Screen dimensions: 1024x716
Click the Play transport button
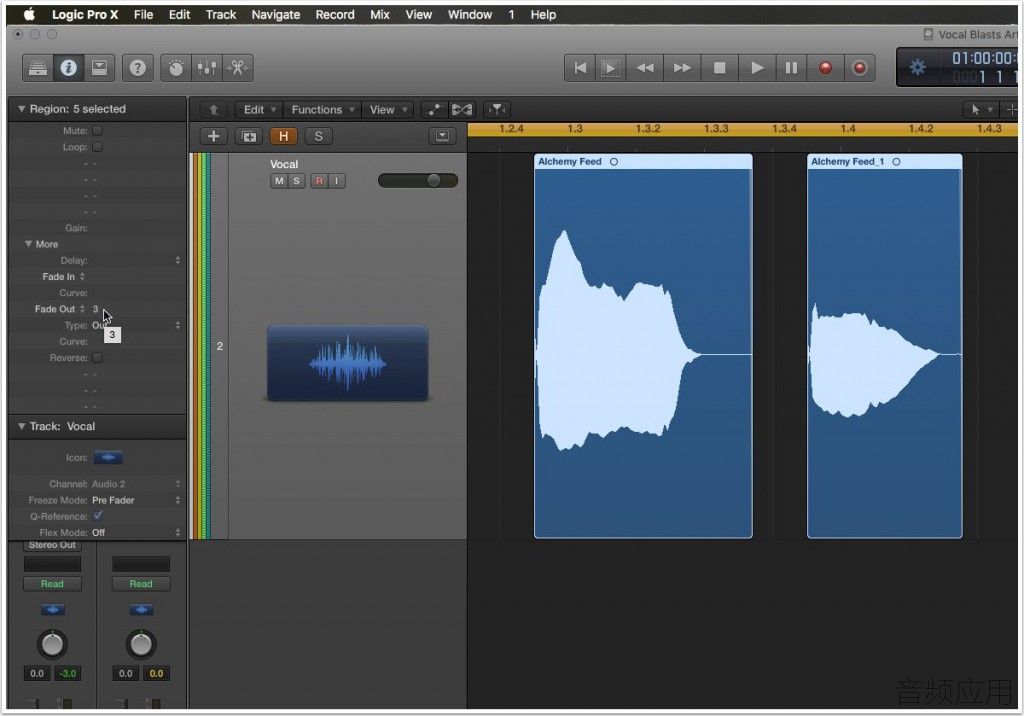tap(757, 68)
